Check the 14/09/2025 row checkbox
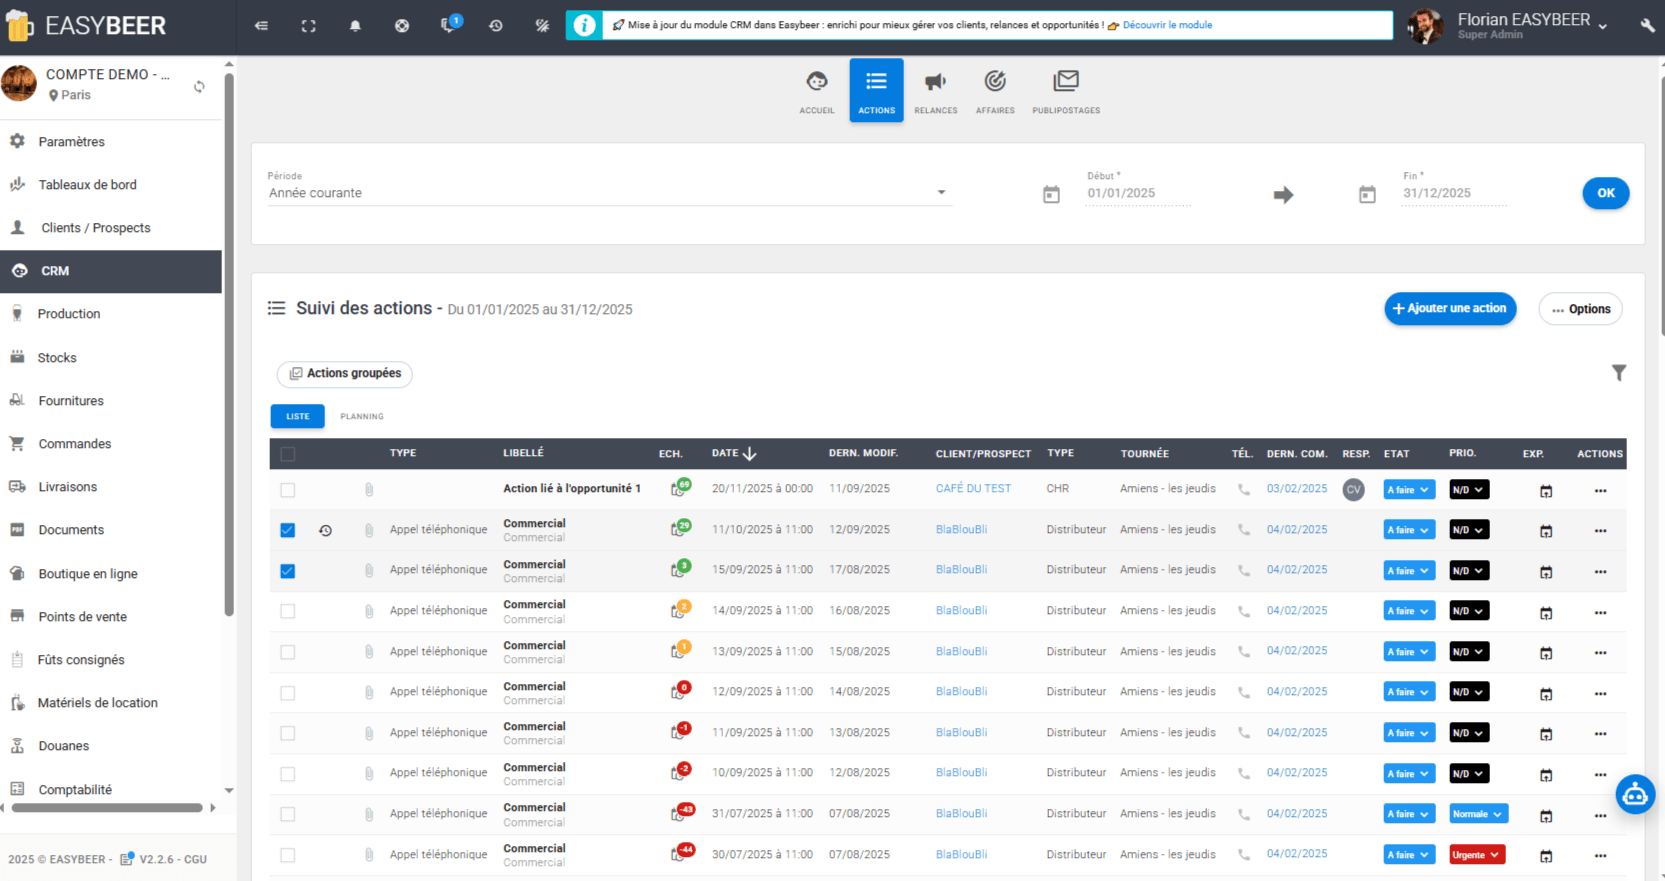 pyautogui.click(x=288, y=611)
